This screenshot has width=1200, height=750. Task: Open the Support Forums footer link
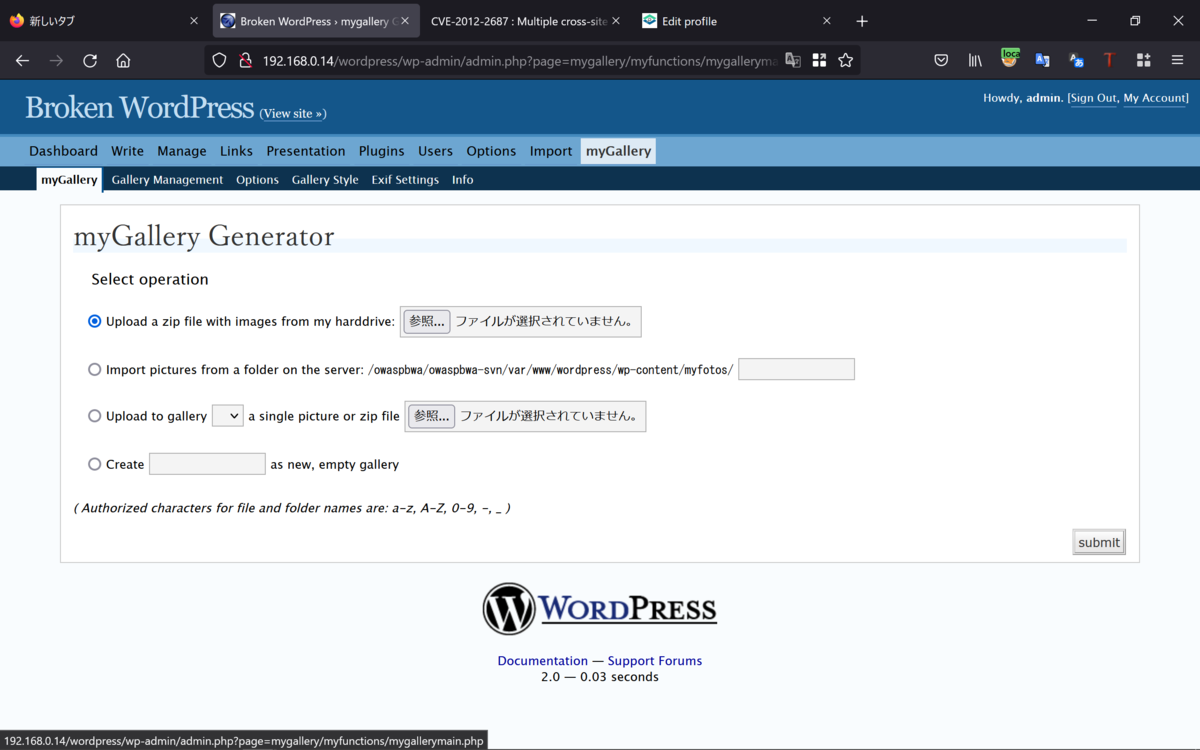pos(655,661)
